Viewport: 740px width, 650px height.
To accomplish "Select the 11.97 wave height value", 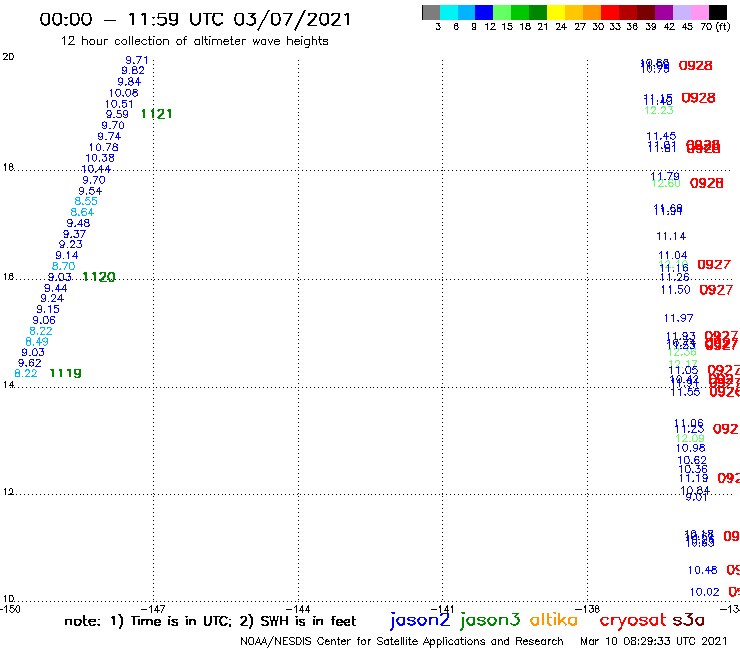I will point(679,318).
